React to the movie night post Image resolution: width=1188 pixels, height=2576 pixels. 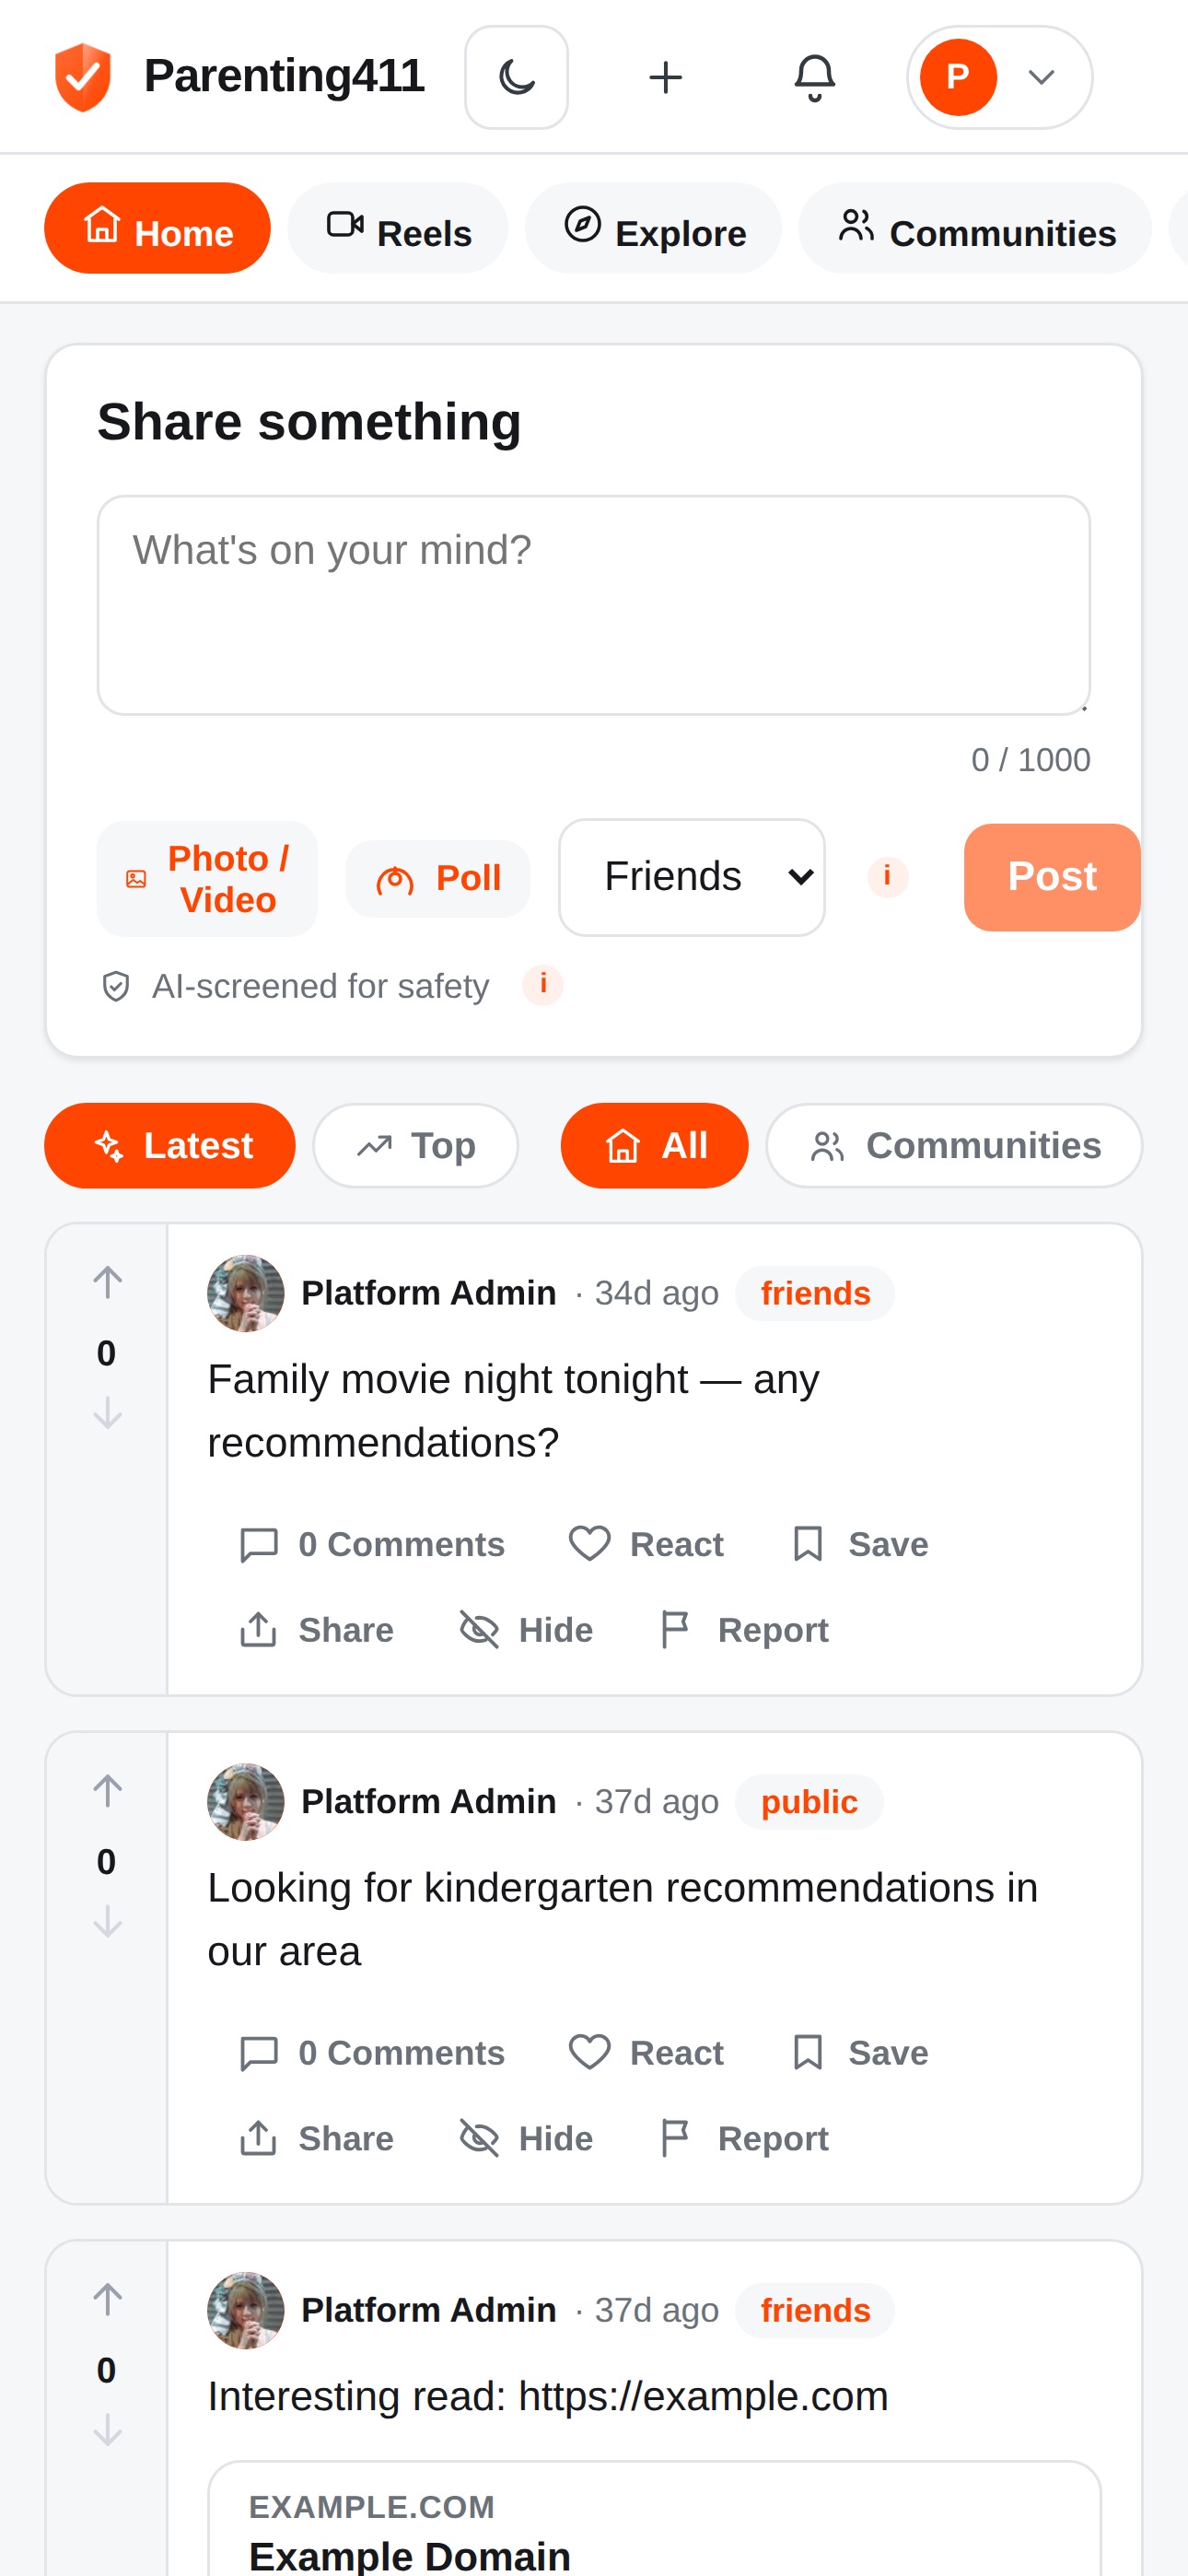coord(646,1544)
